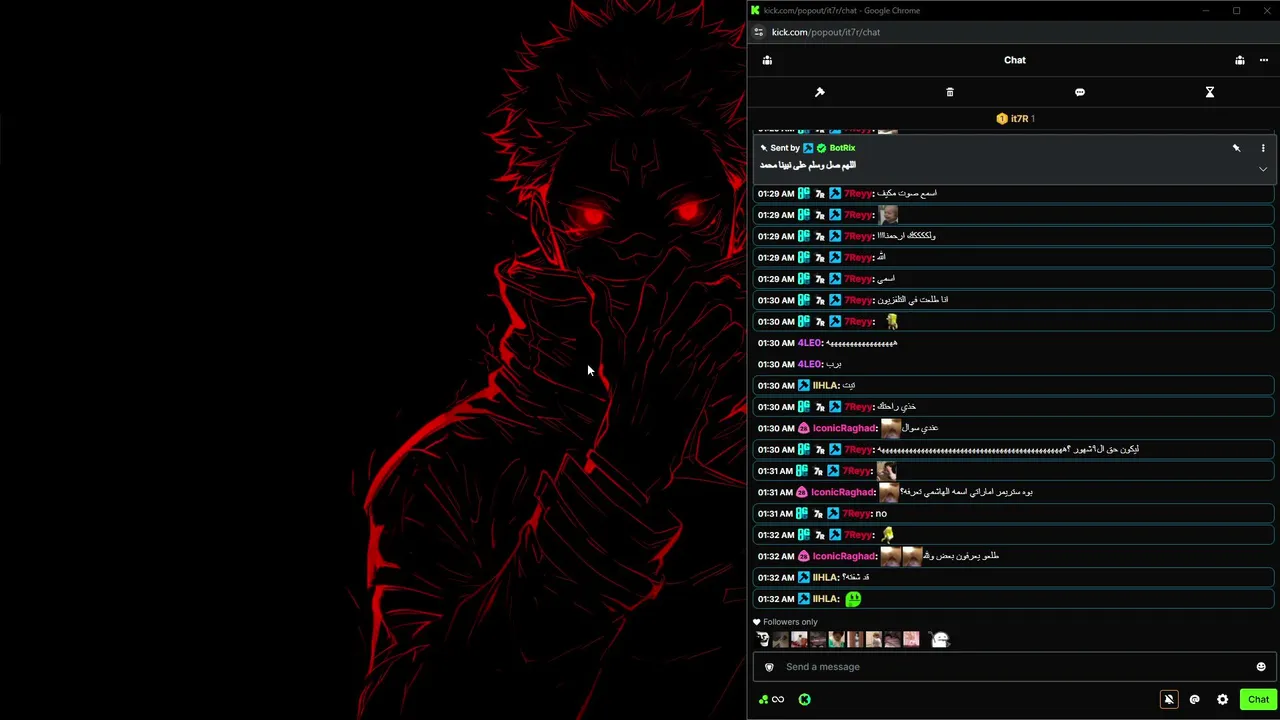This screenshot has height=720, width=1280.
Task: Click 7Reyy's moderator badge on 'no' message
Action: (835, 513)
